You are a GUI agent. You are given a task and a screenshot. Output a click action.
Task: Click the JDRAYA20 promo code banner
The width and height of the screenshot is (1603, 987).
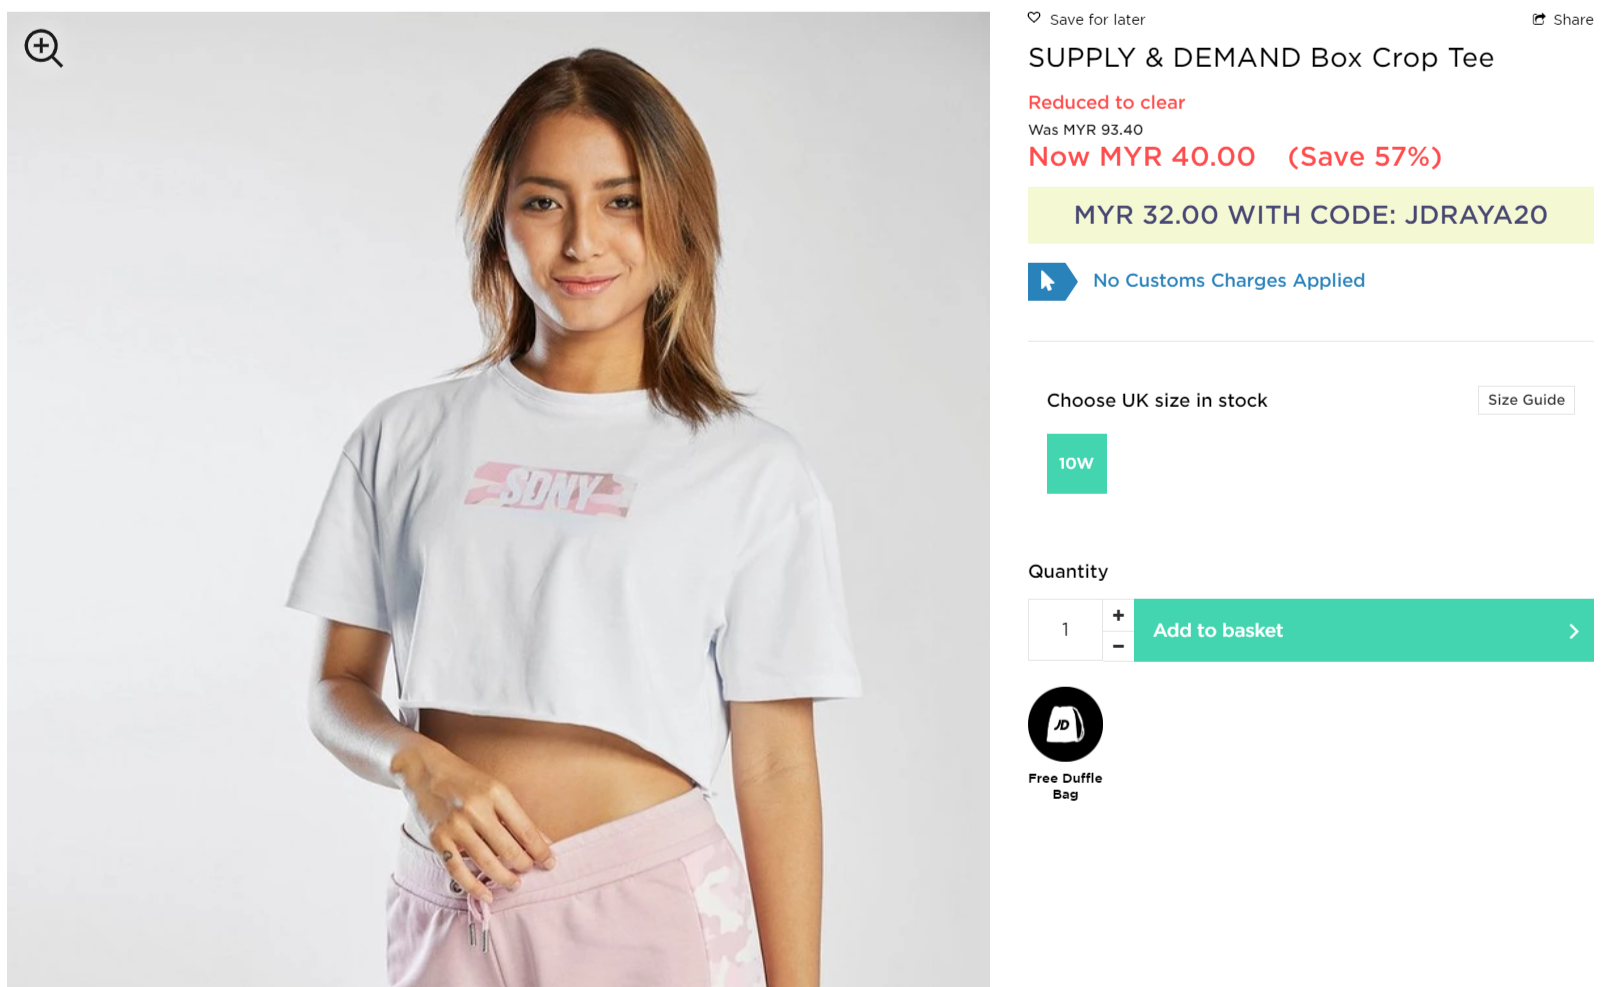1310,215
